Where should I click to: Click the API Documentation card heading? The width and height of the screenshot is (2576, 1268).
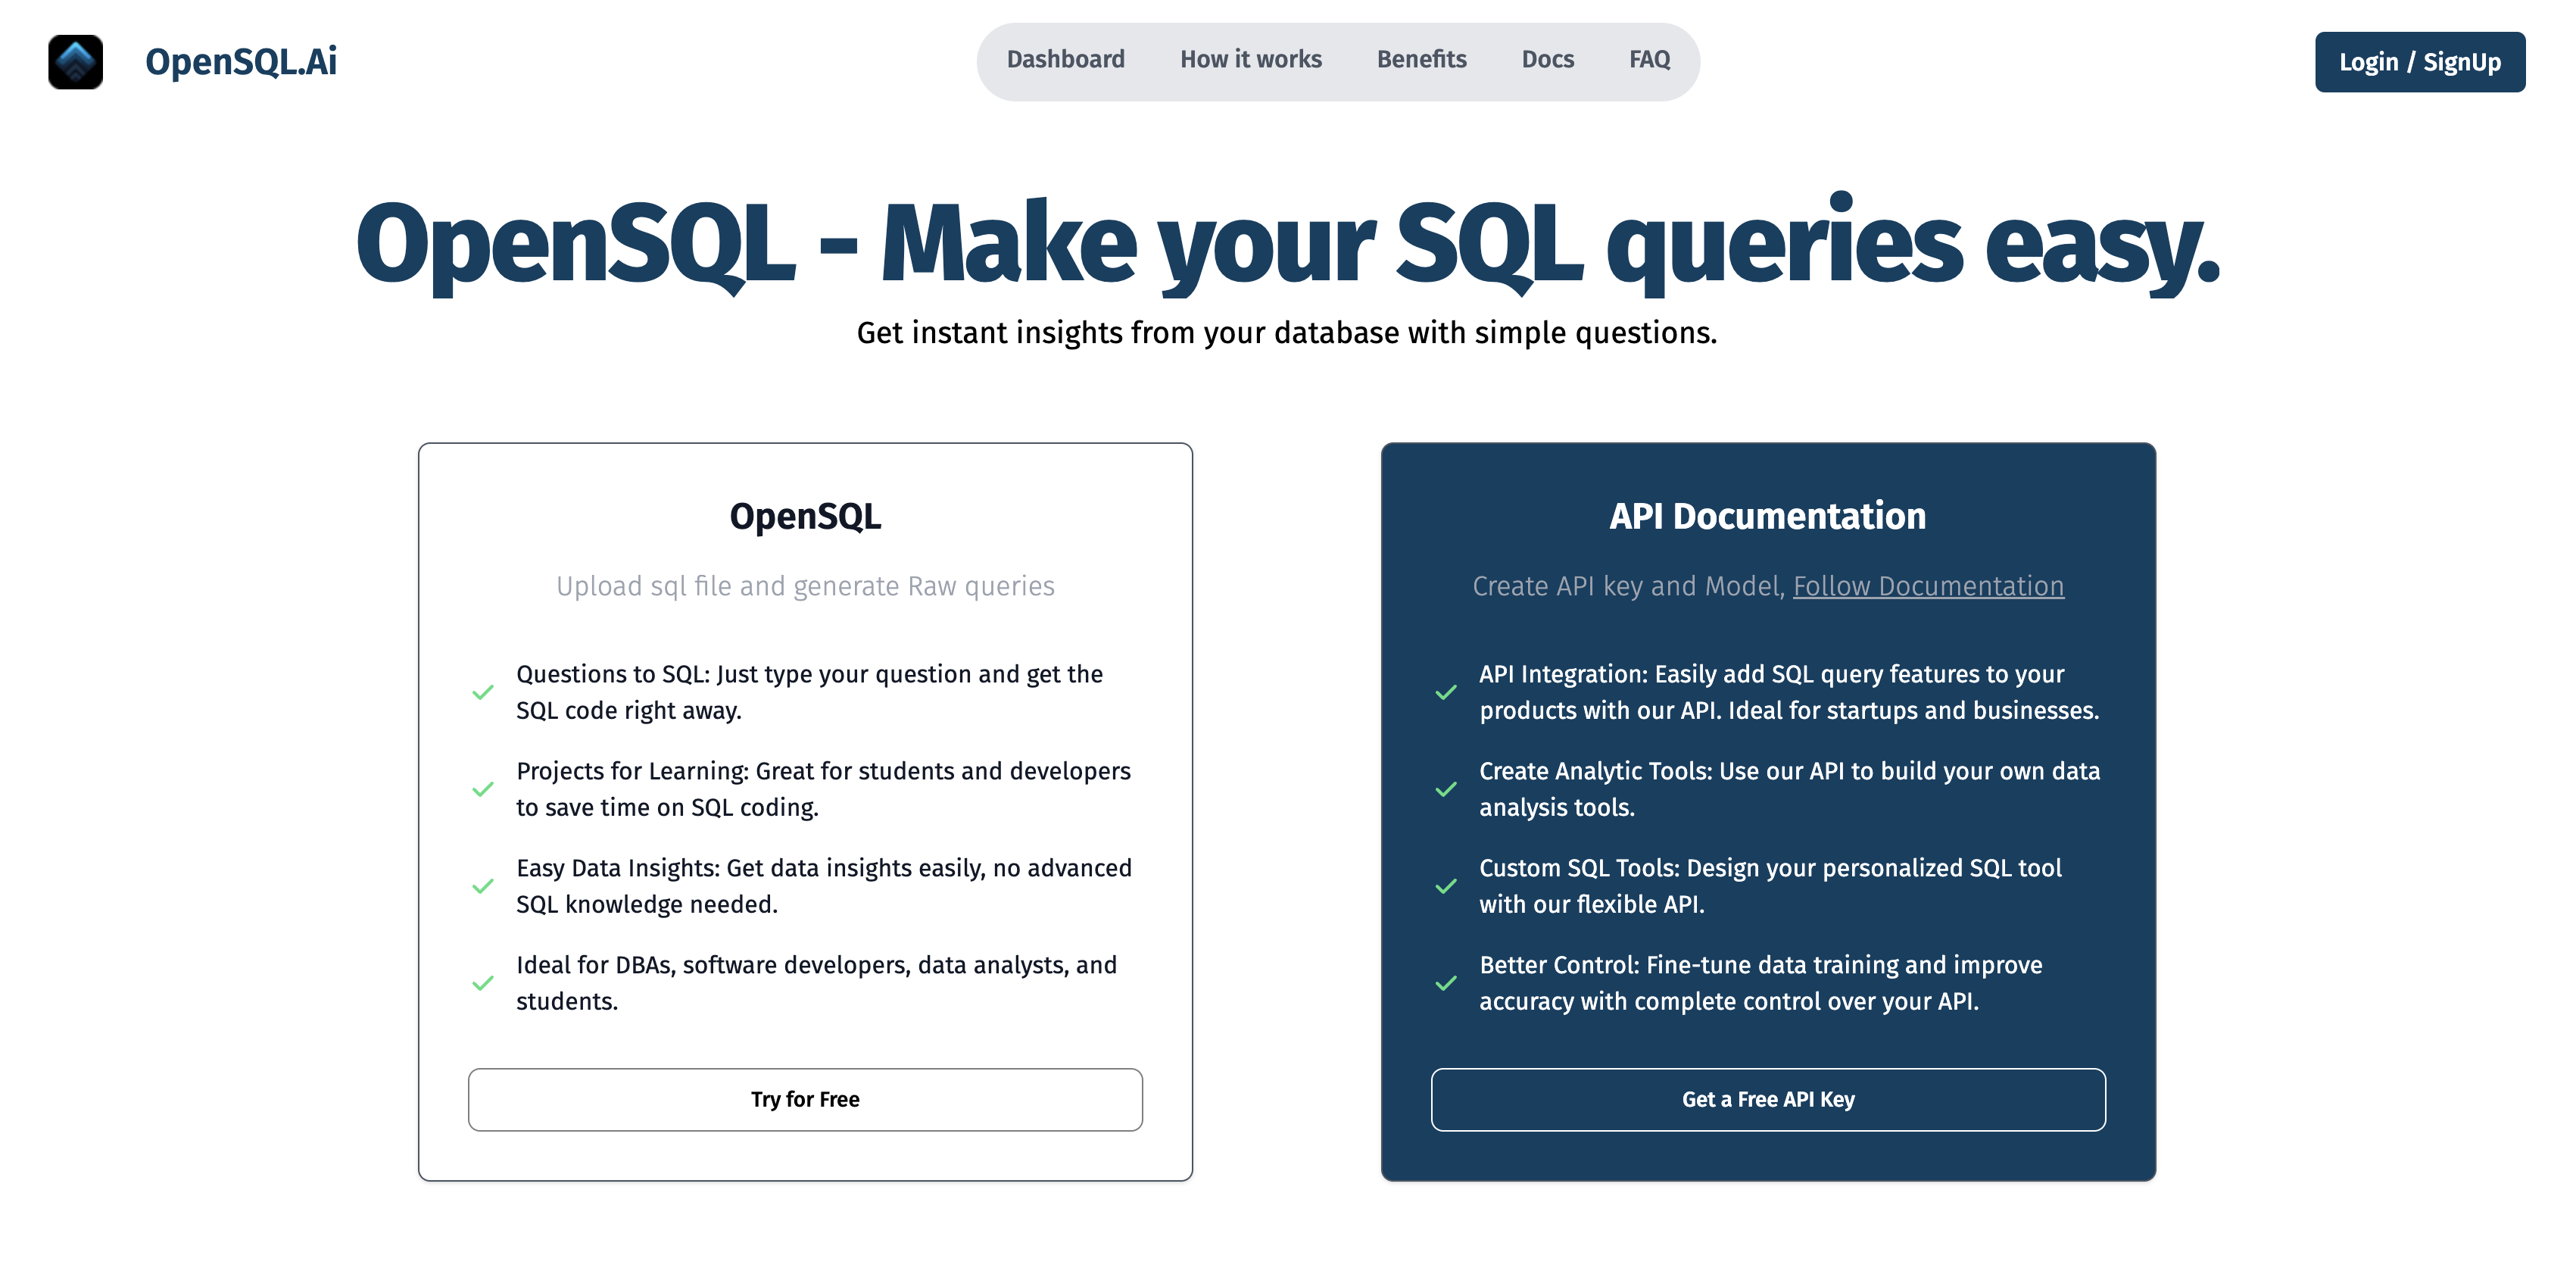pos(1767,516)
